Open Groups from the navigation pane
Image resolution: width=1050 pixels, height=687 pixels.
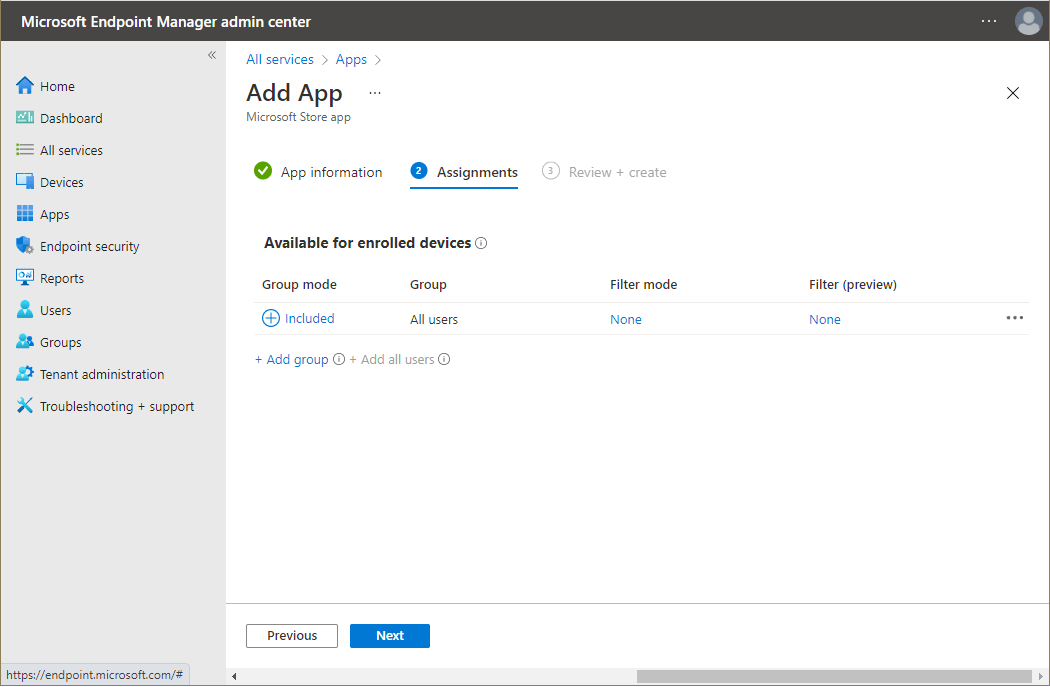click(63, 341)
